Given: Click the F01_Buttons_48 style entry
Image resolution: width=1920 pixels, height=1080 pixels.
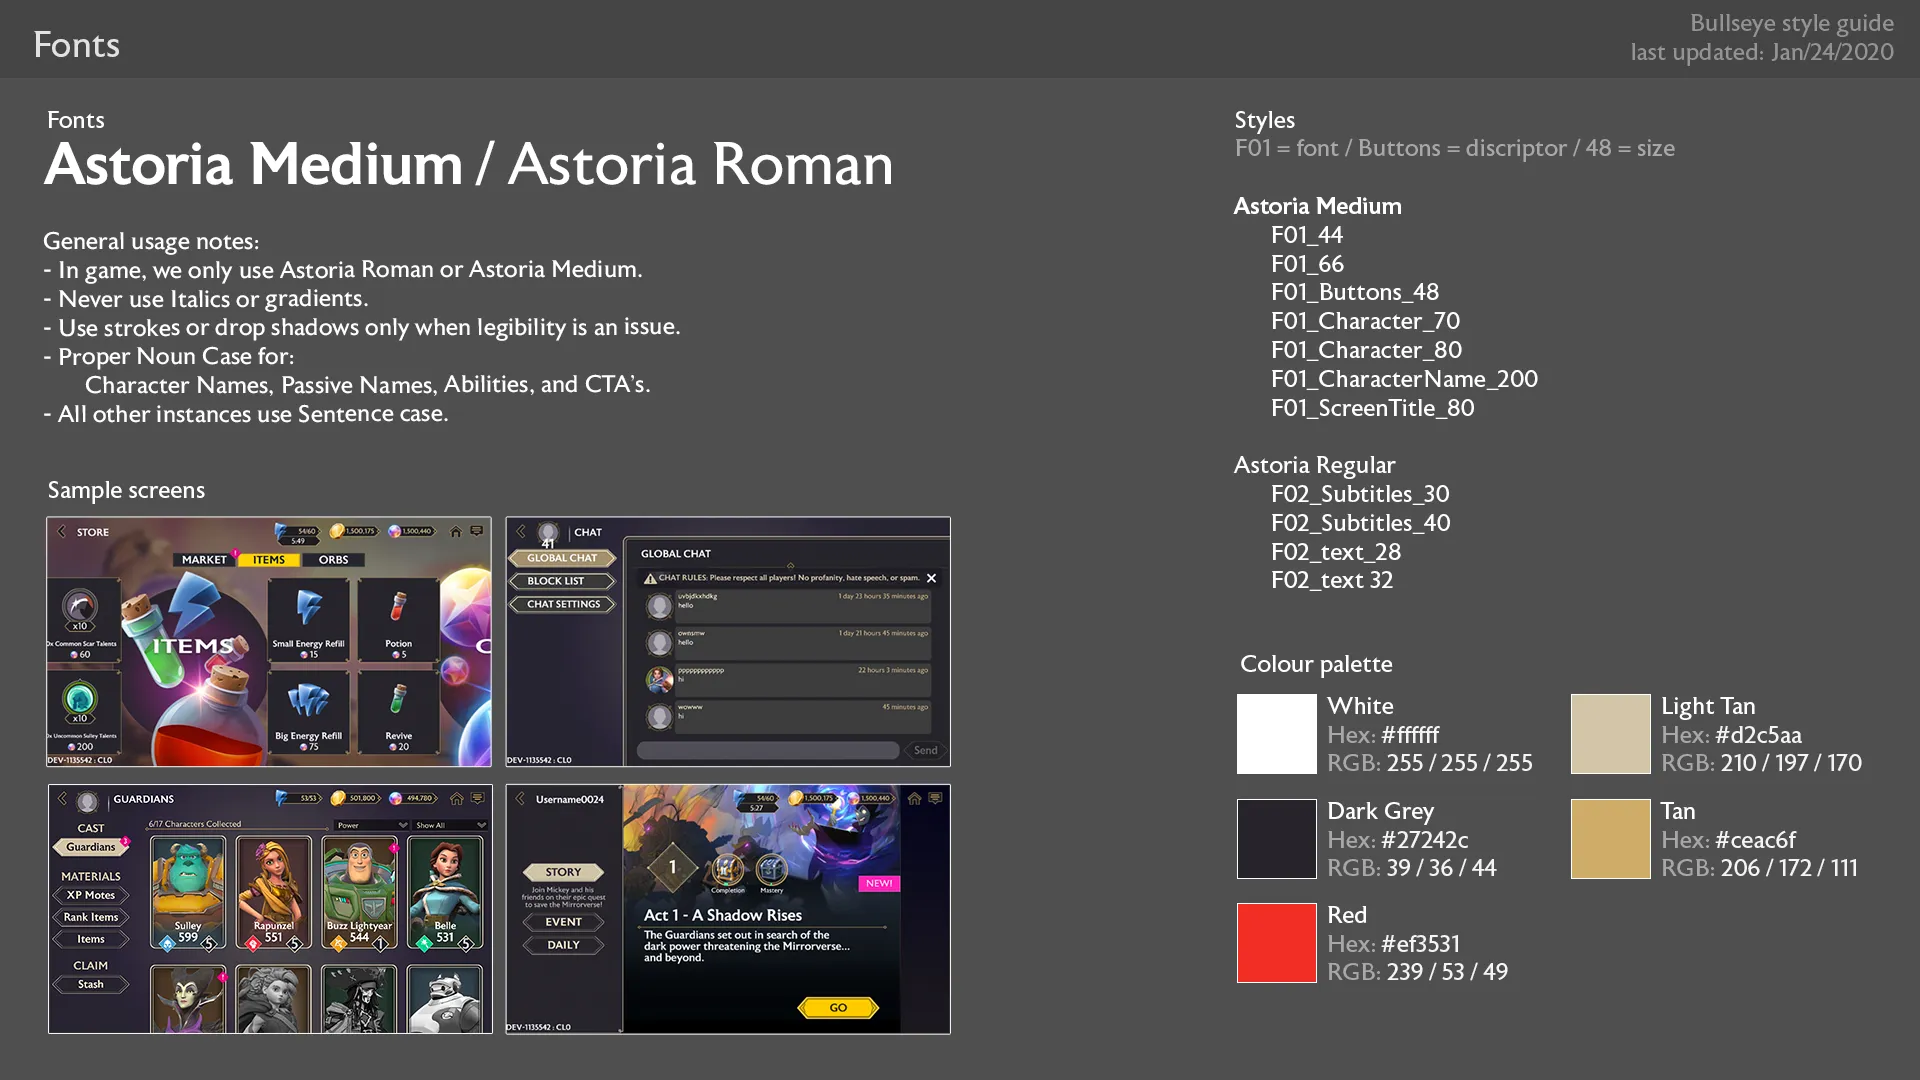Looking at the screenshot, I should click(1354, 292).
